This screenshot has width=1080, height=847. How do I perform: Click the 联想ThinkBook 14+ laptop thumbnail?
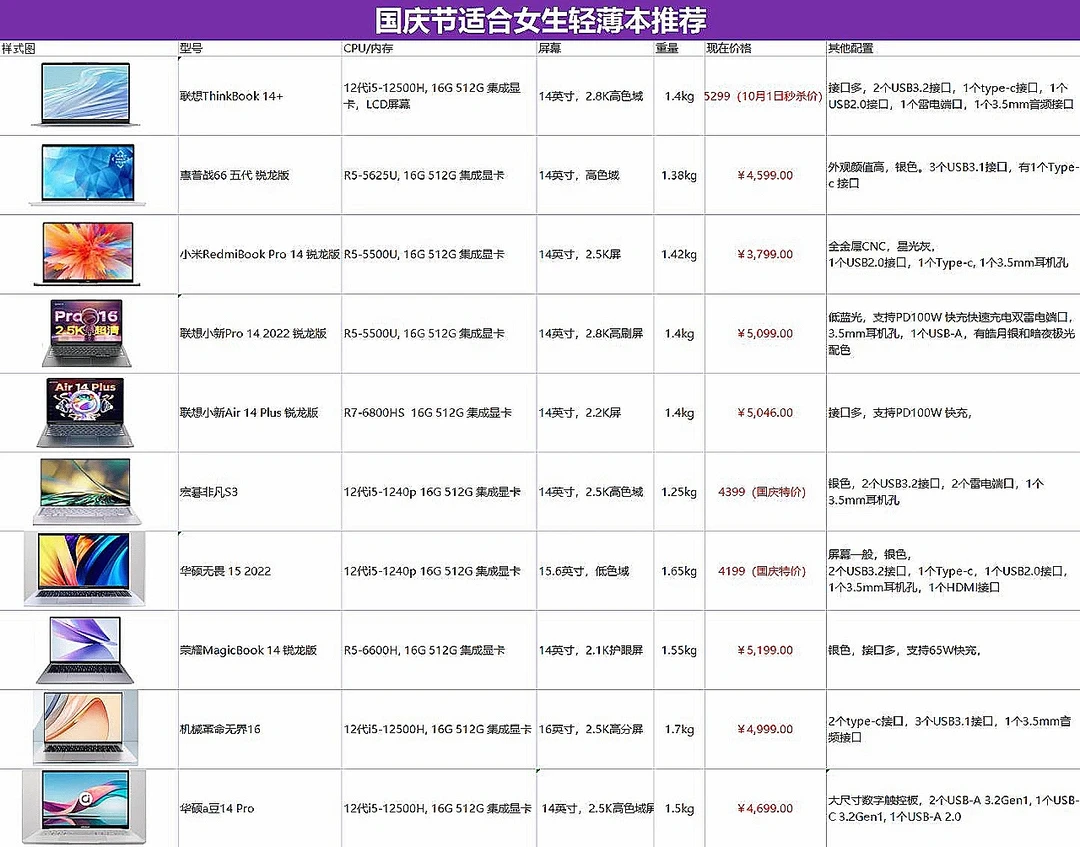point(85,95)
